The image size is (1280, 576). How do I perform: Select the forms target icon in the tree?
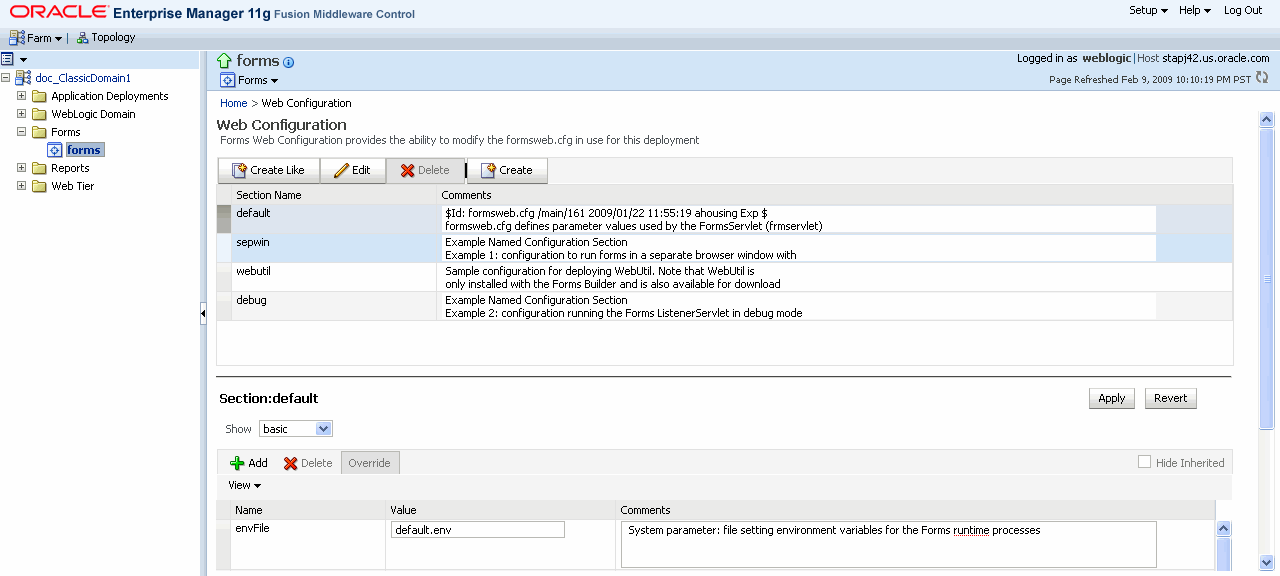[53, 149]
